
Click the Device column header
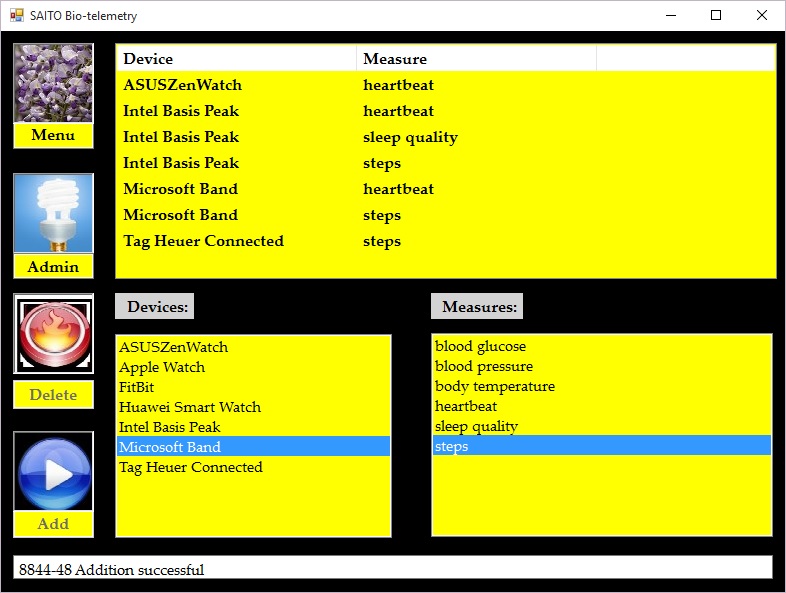tap(236, 59)
